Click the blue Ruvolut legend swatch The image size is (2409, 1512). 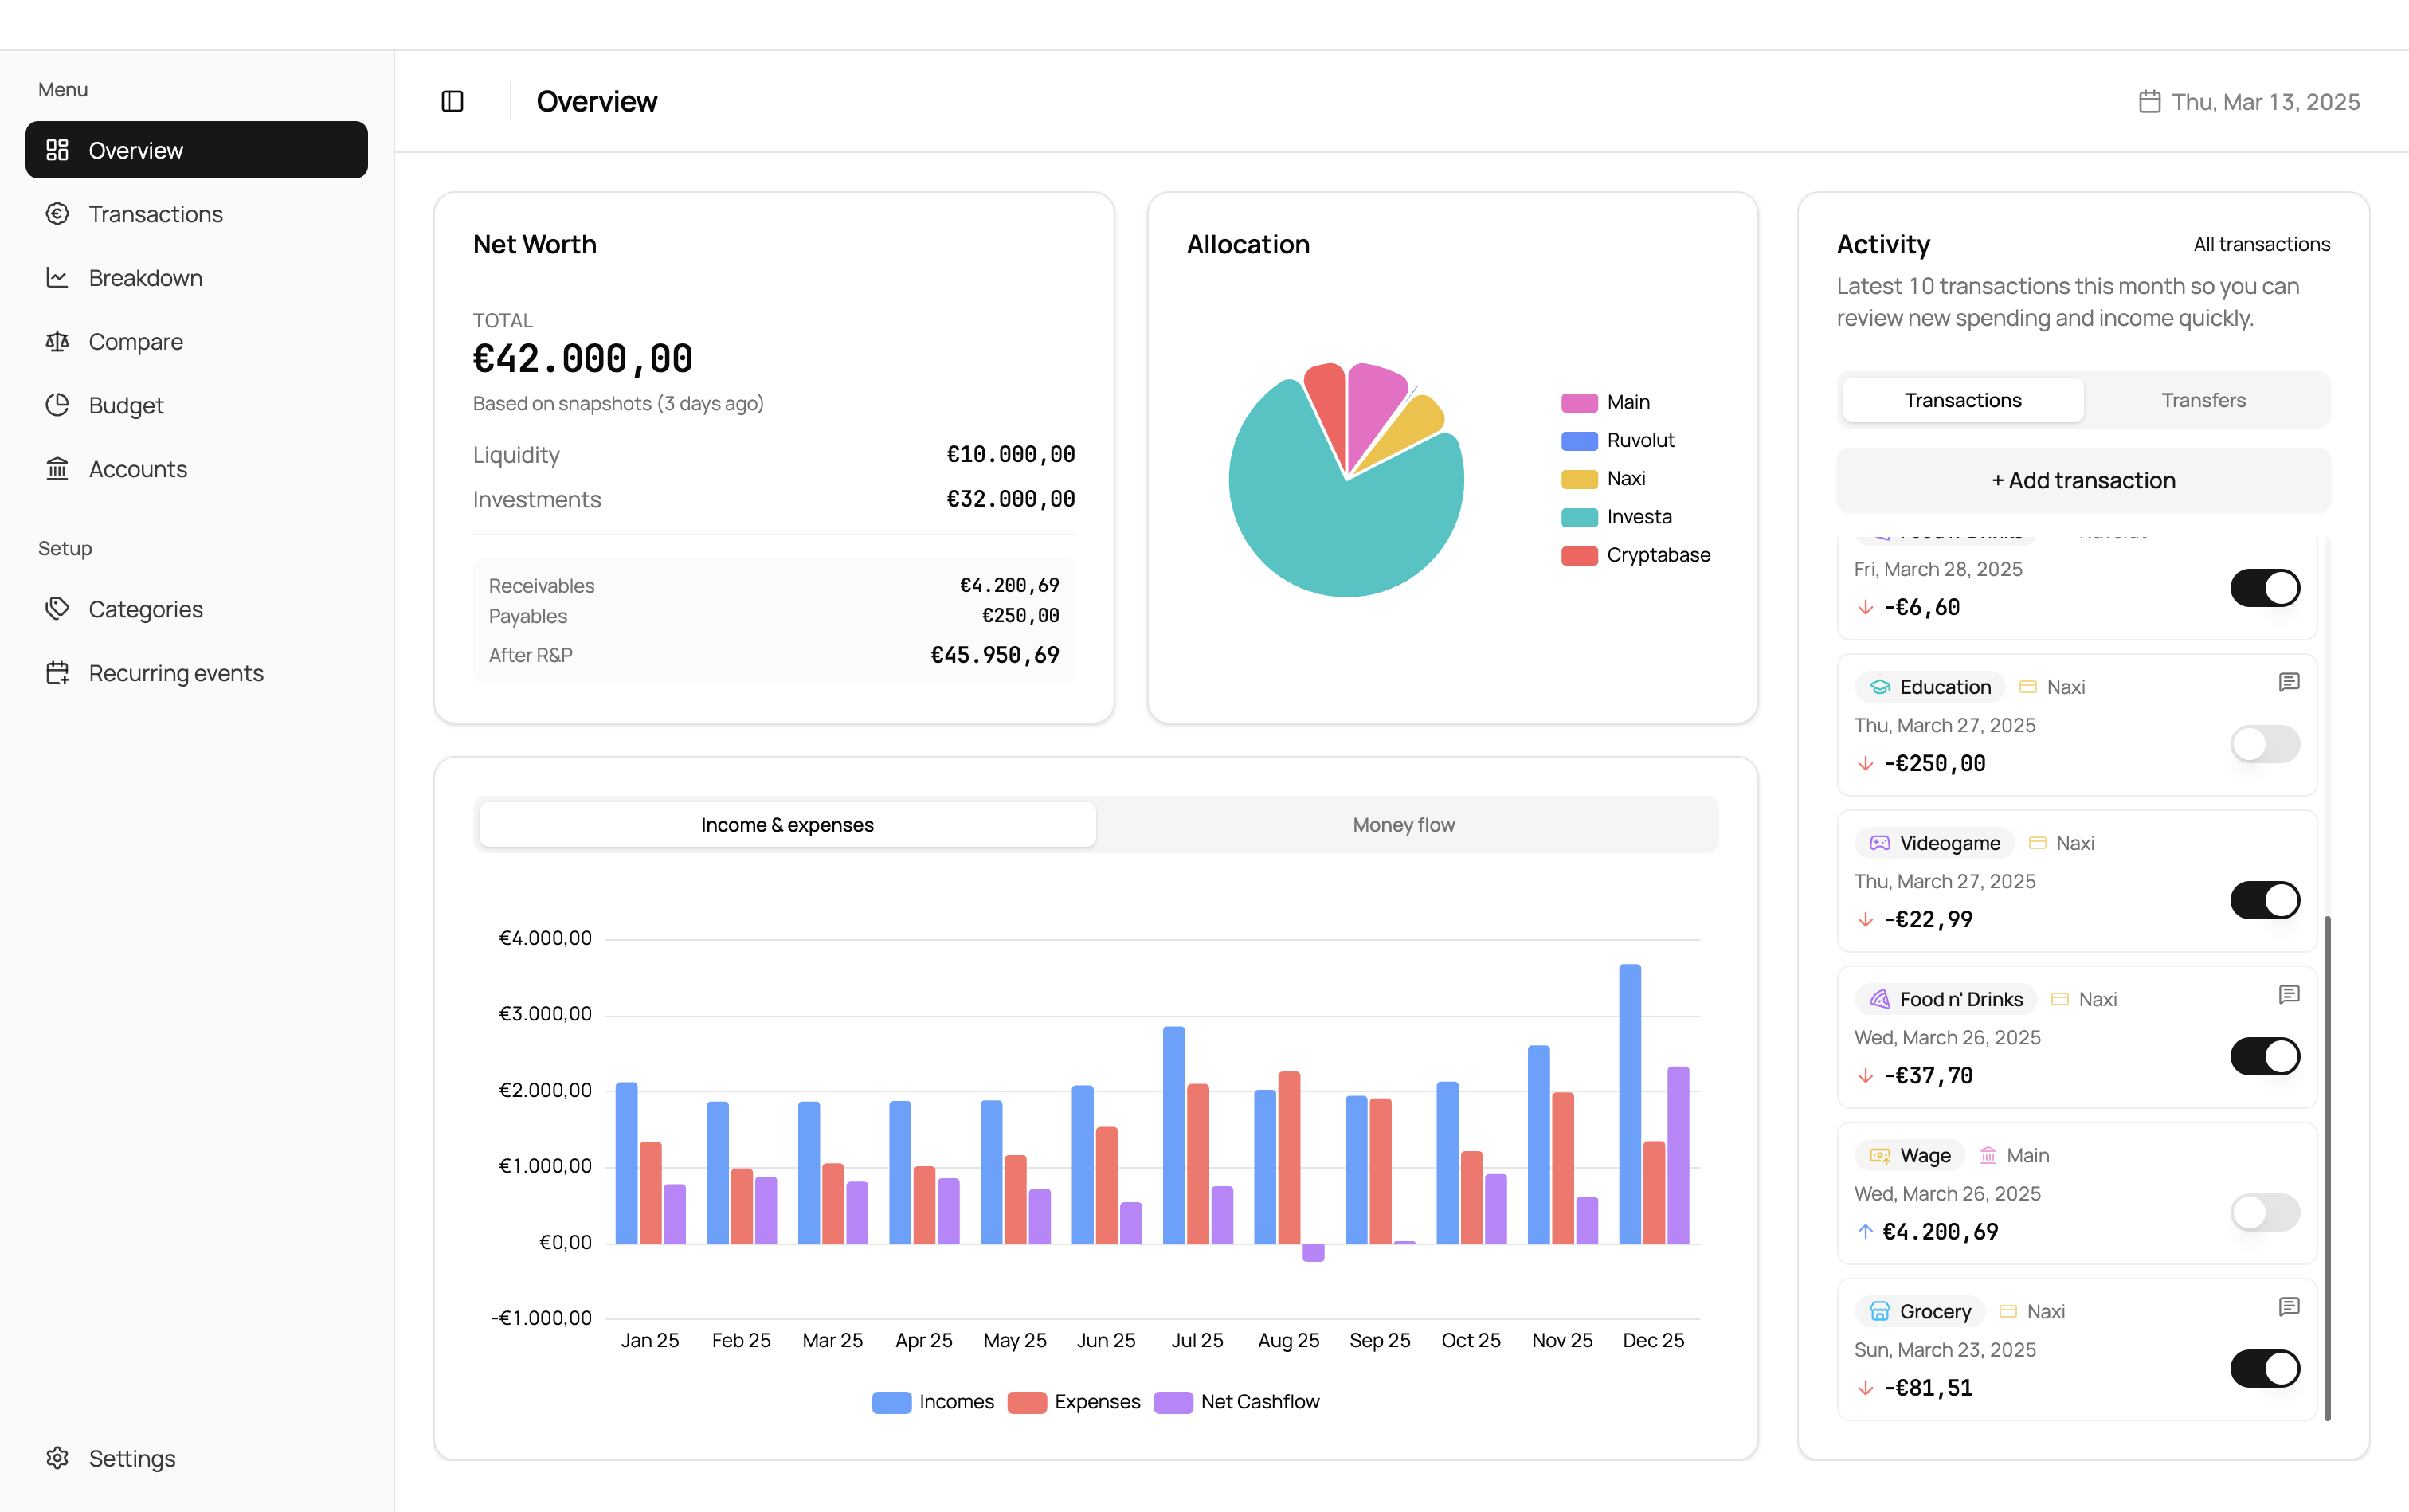tap(1579, 441)
